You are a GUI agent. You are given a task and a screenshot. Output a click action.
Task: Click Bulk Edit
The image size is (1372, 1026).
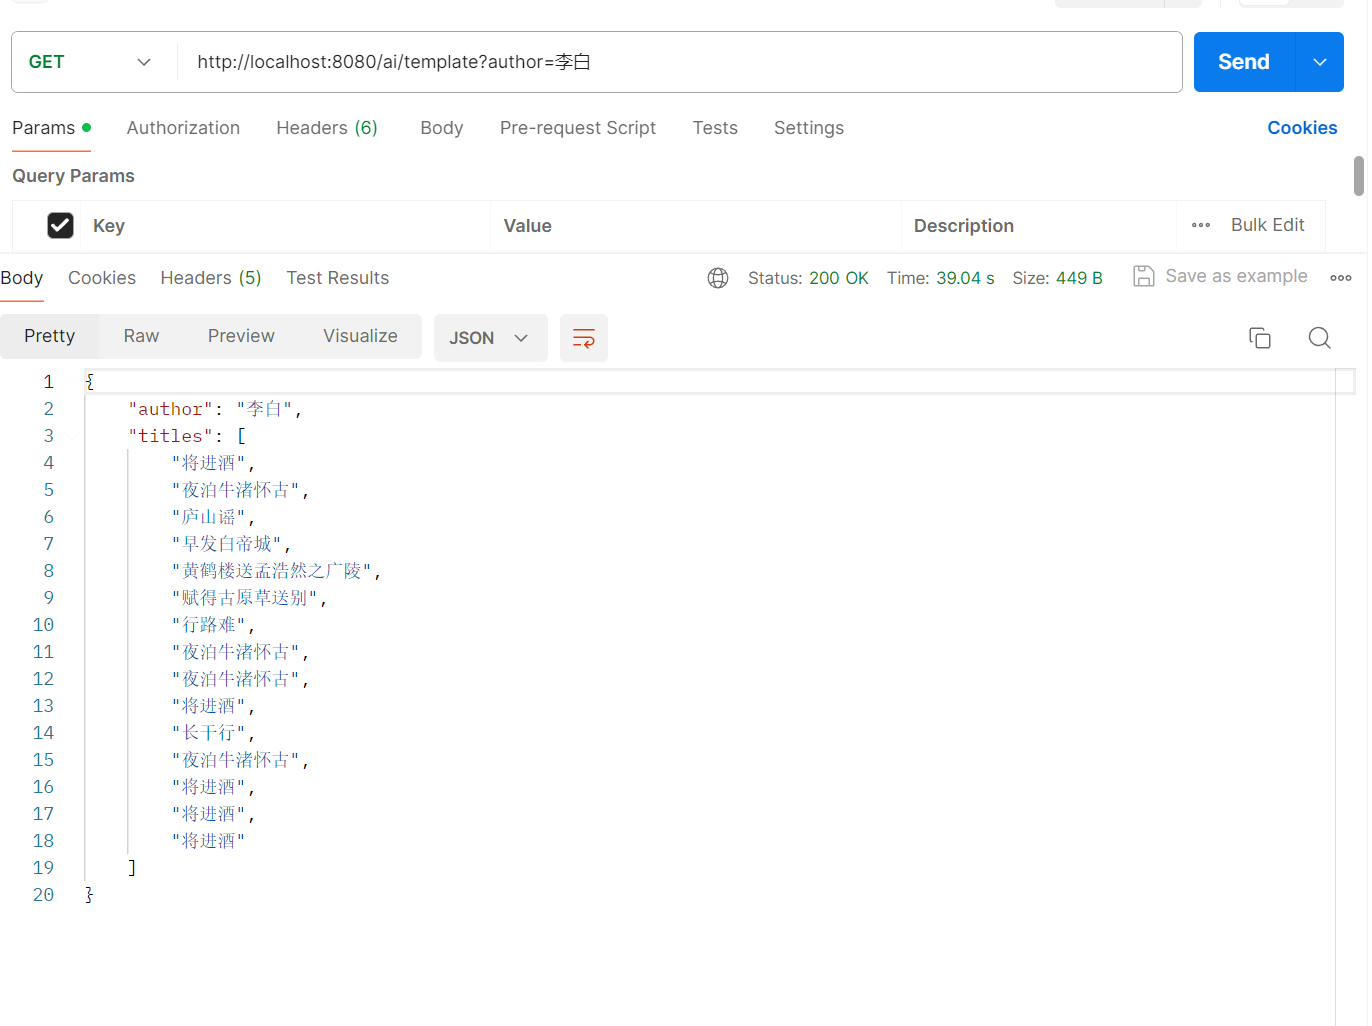1267,225
